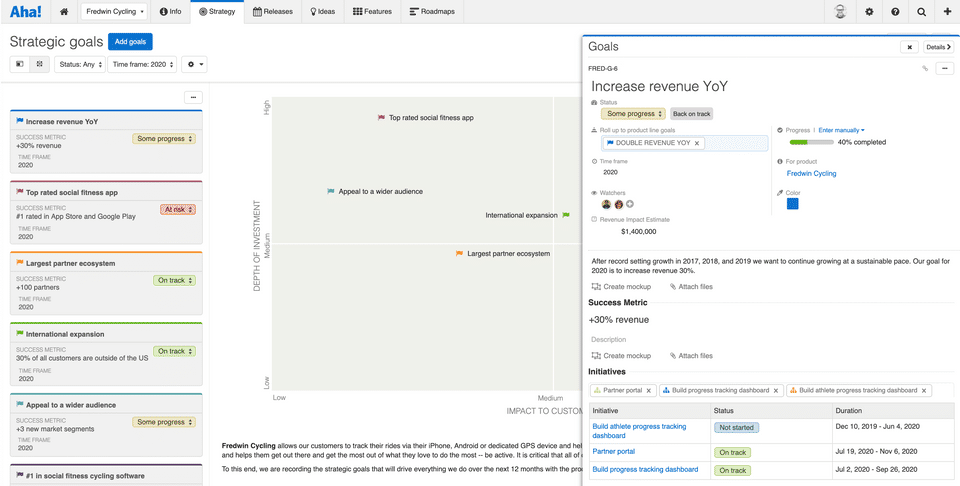The width and height of the screenshot is (960, 486).
Task: Click Top rated social fitness app chart flag
Action: coord(381,118)
